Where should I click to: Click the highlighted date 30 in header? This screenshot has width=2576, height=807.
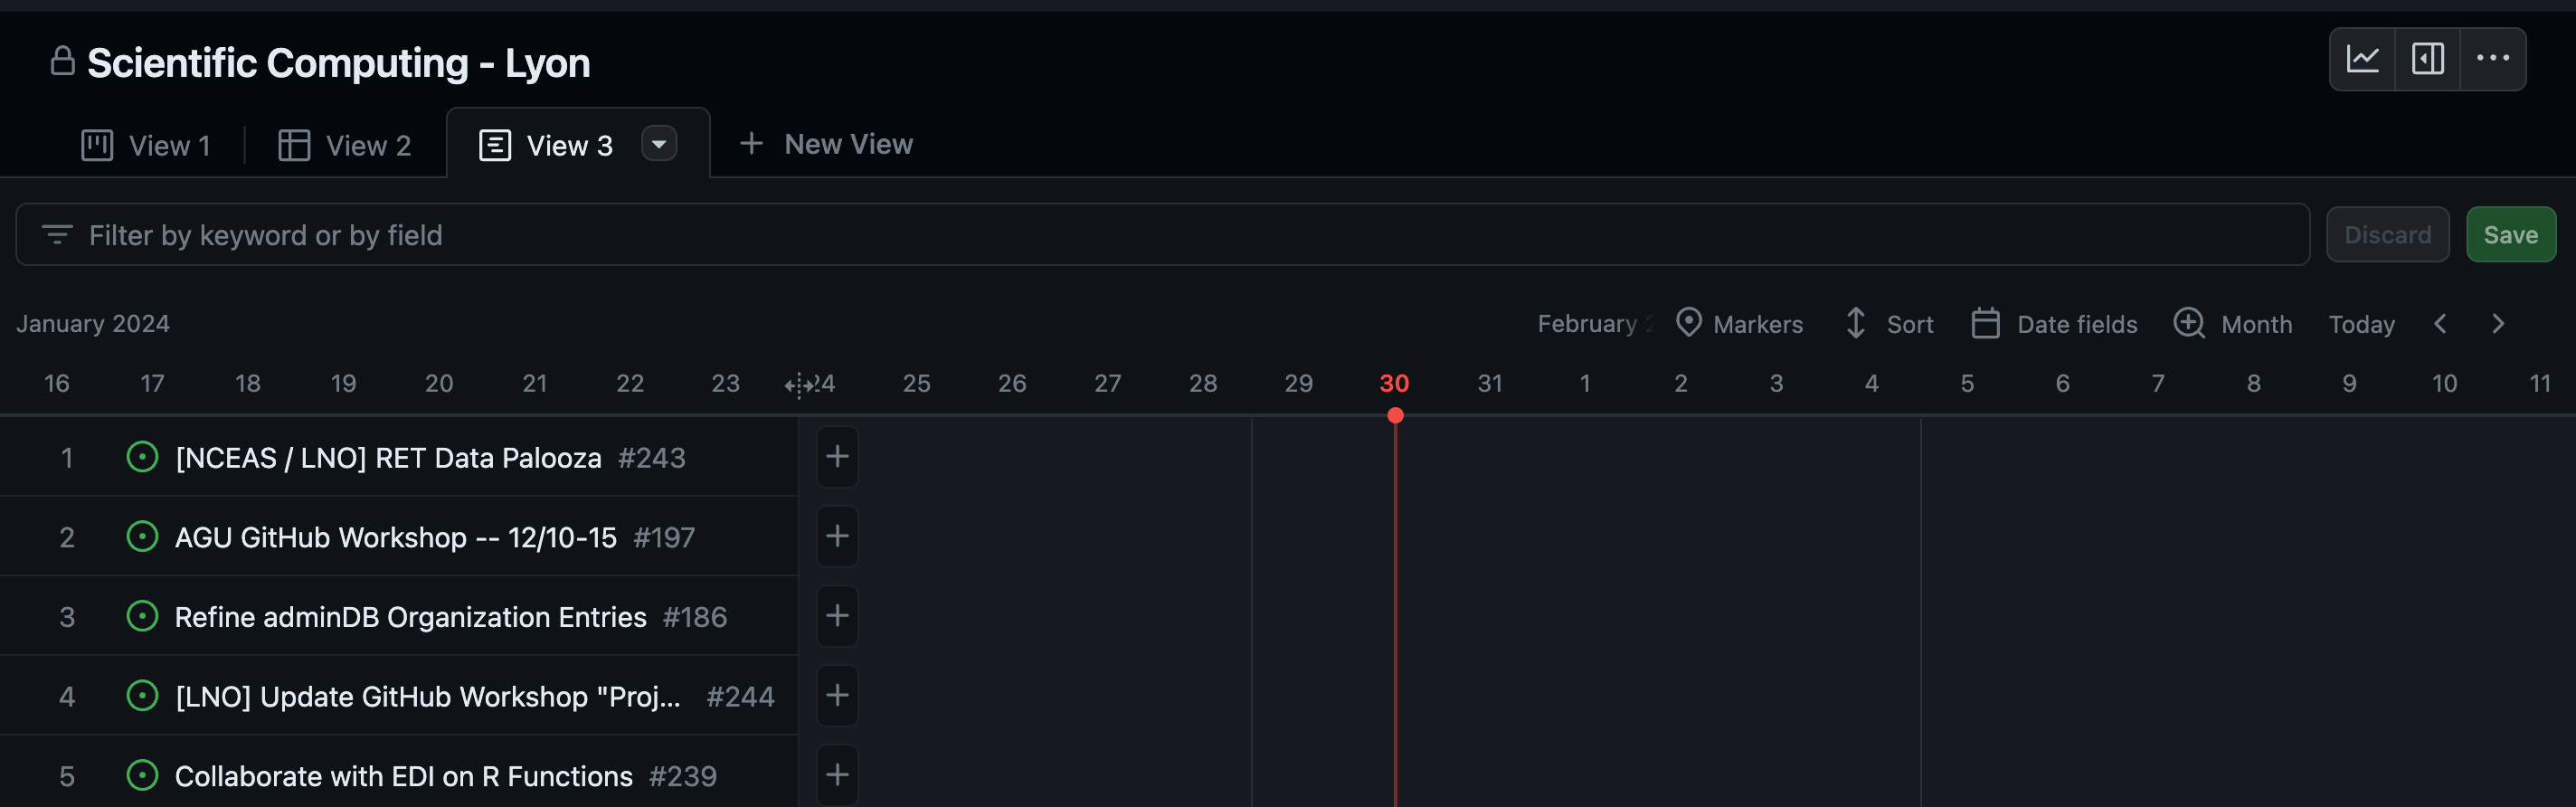coord(1394,383)
